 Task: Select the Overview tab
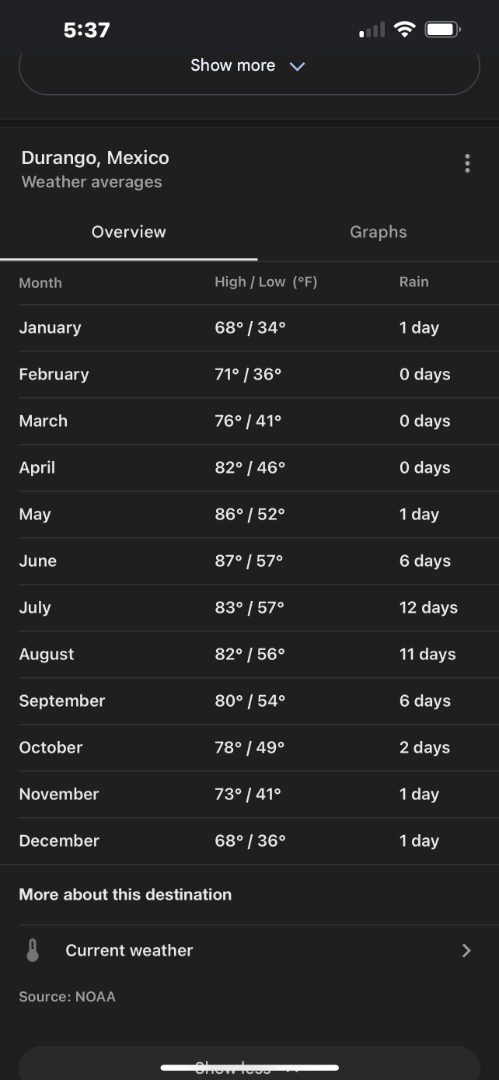tap(129, 232)
